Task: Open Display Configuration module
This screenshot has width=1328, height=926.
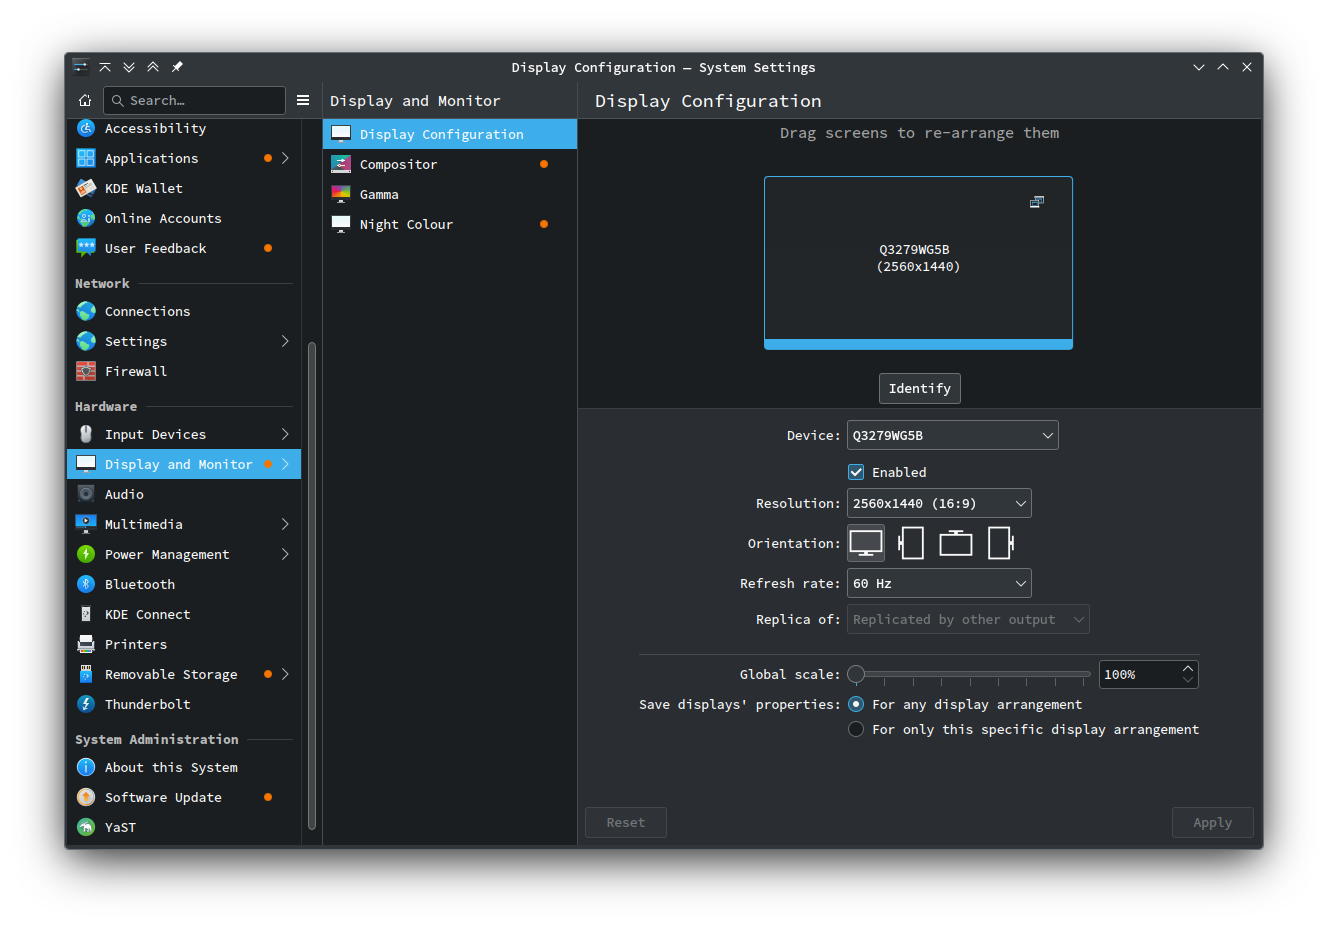Action: 450,134
